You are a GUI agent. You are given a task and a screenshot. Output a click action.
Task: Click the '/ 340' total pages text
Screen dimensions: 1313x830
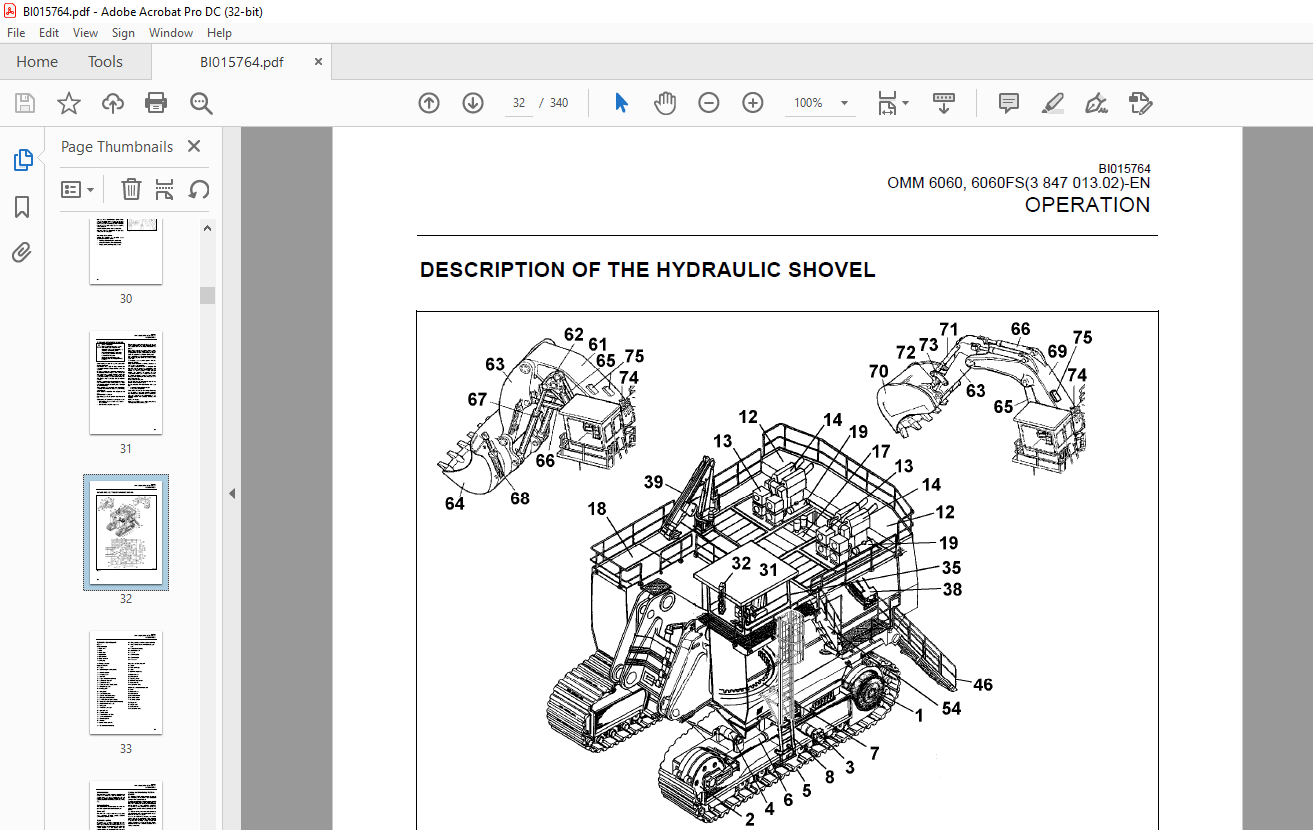coord(554,103)
